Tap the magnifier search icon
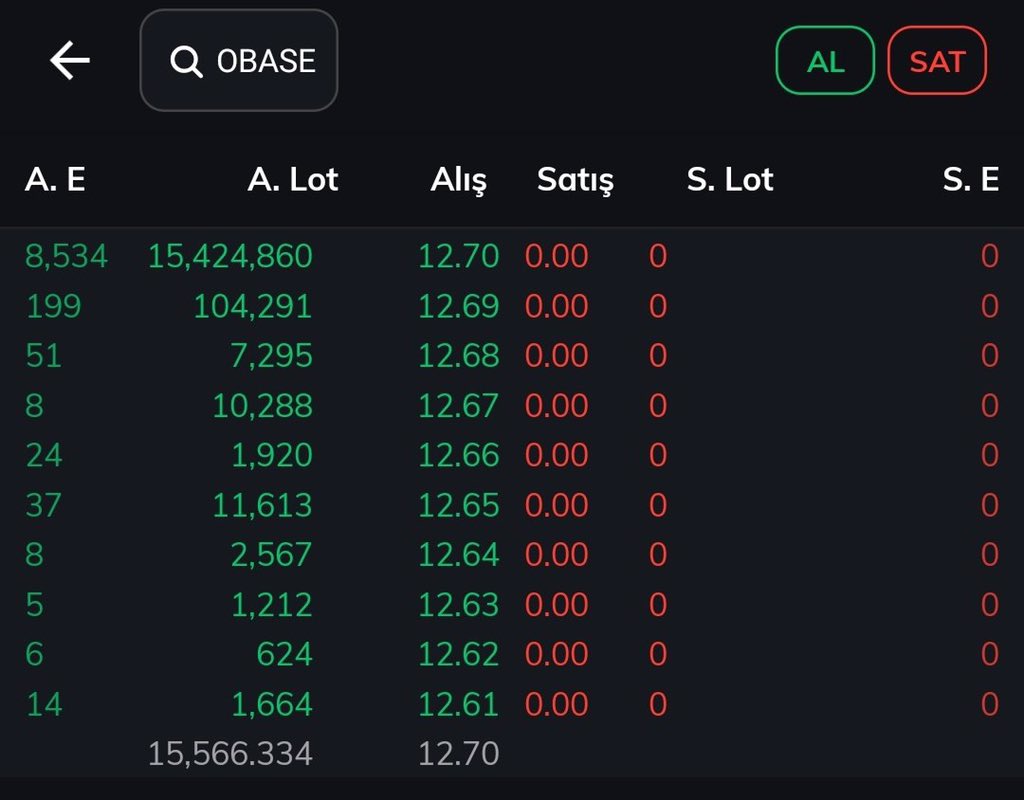 pyautogui.click(x=186, y=62)
